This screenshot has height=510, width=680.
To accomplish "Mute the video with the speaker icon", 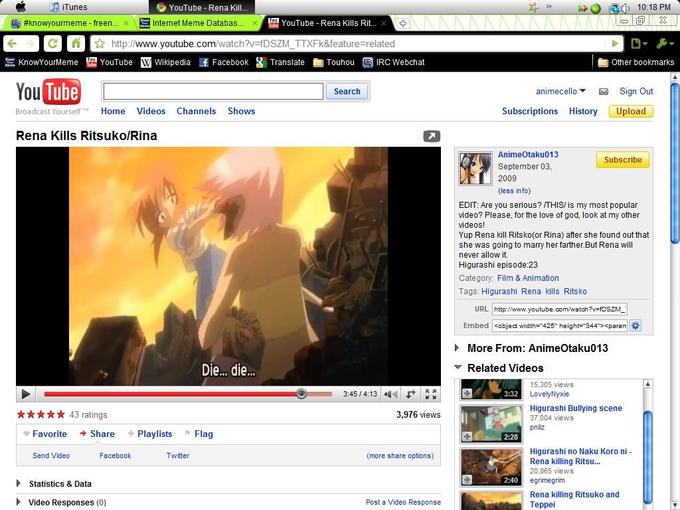I will coord(390,394).
